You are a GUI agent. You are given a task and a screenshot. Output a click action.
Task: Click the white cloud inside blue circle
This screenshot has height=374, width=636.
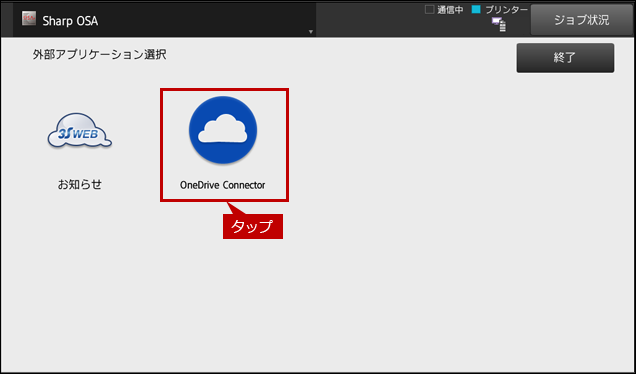coord(223,129)
